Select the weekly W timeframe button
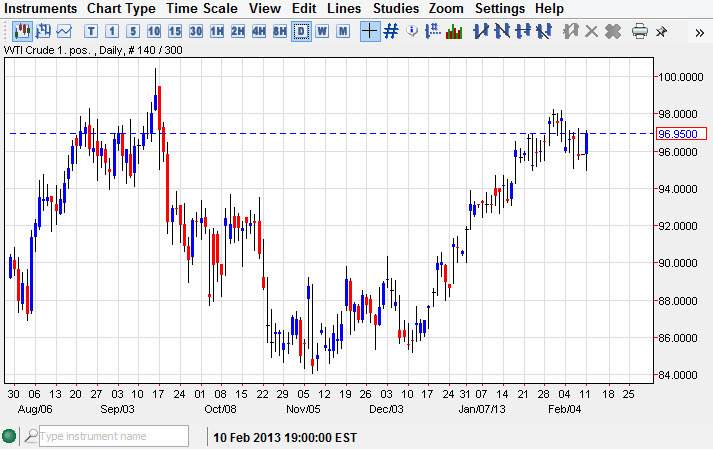 (322, 31)
